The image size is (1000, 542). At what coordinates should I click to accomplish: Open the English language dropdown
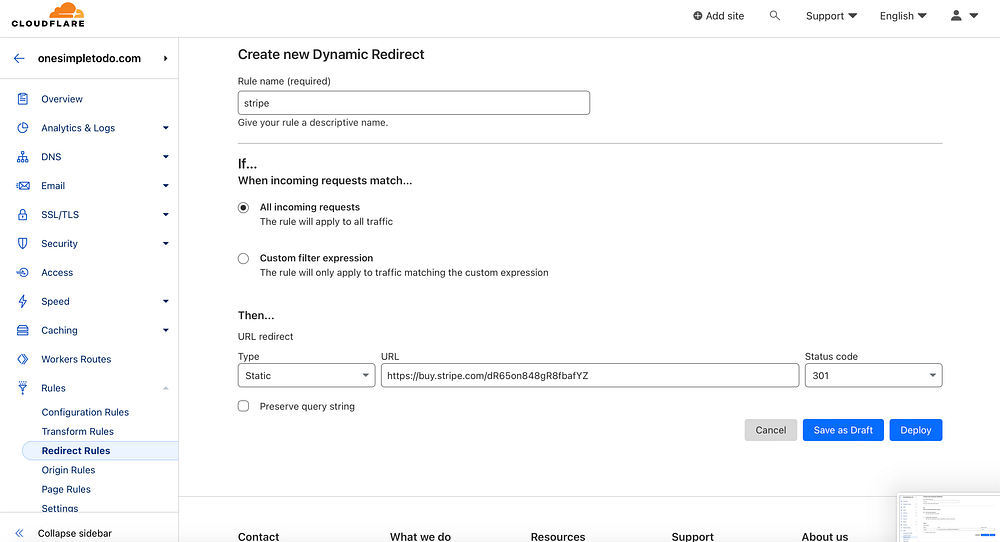[x=903, y=16]
